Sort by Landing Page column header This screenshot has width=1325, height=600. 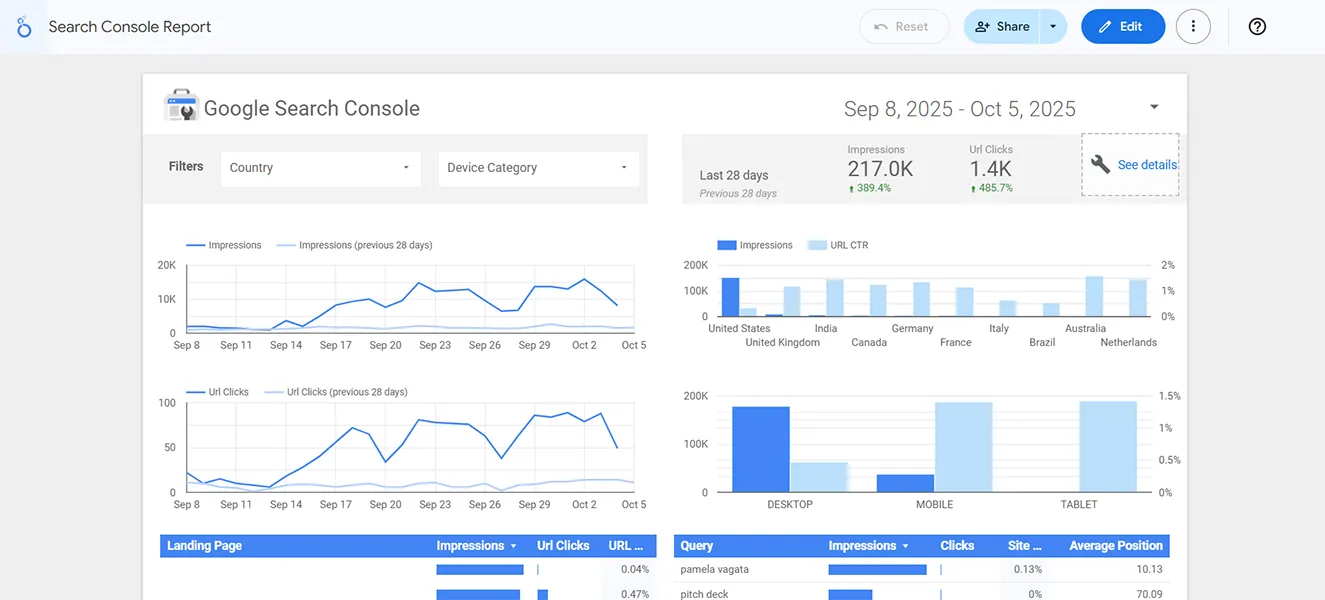click(205, 546)
